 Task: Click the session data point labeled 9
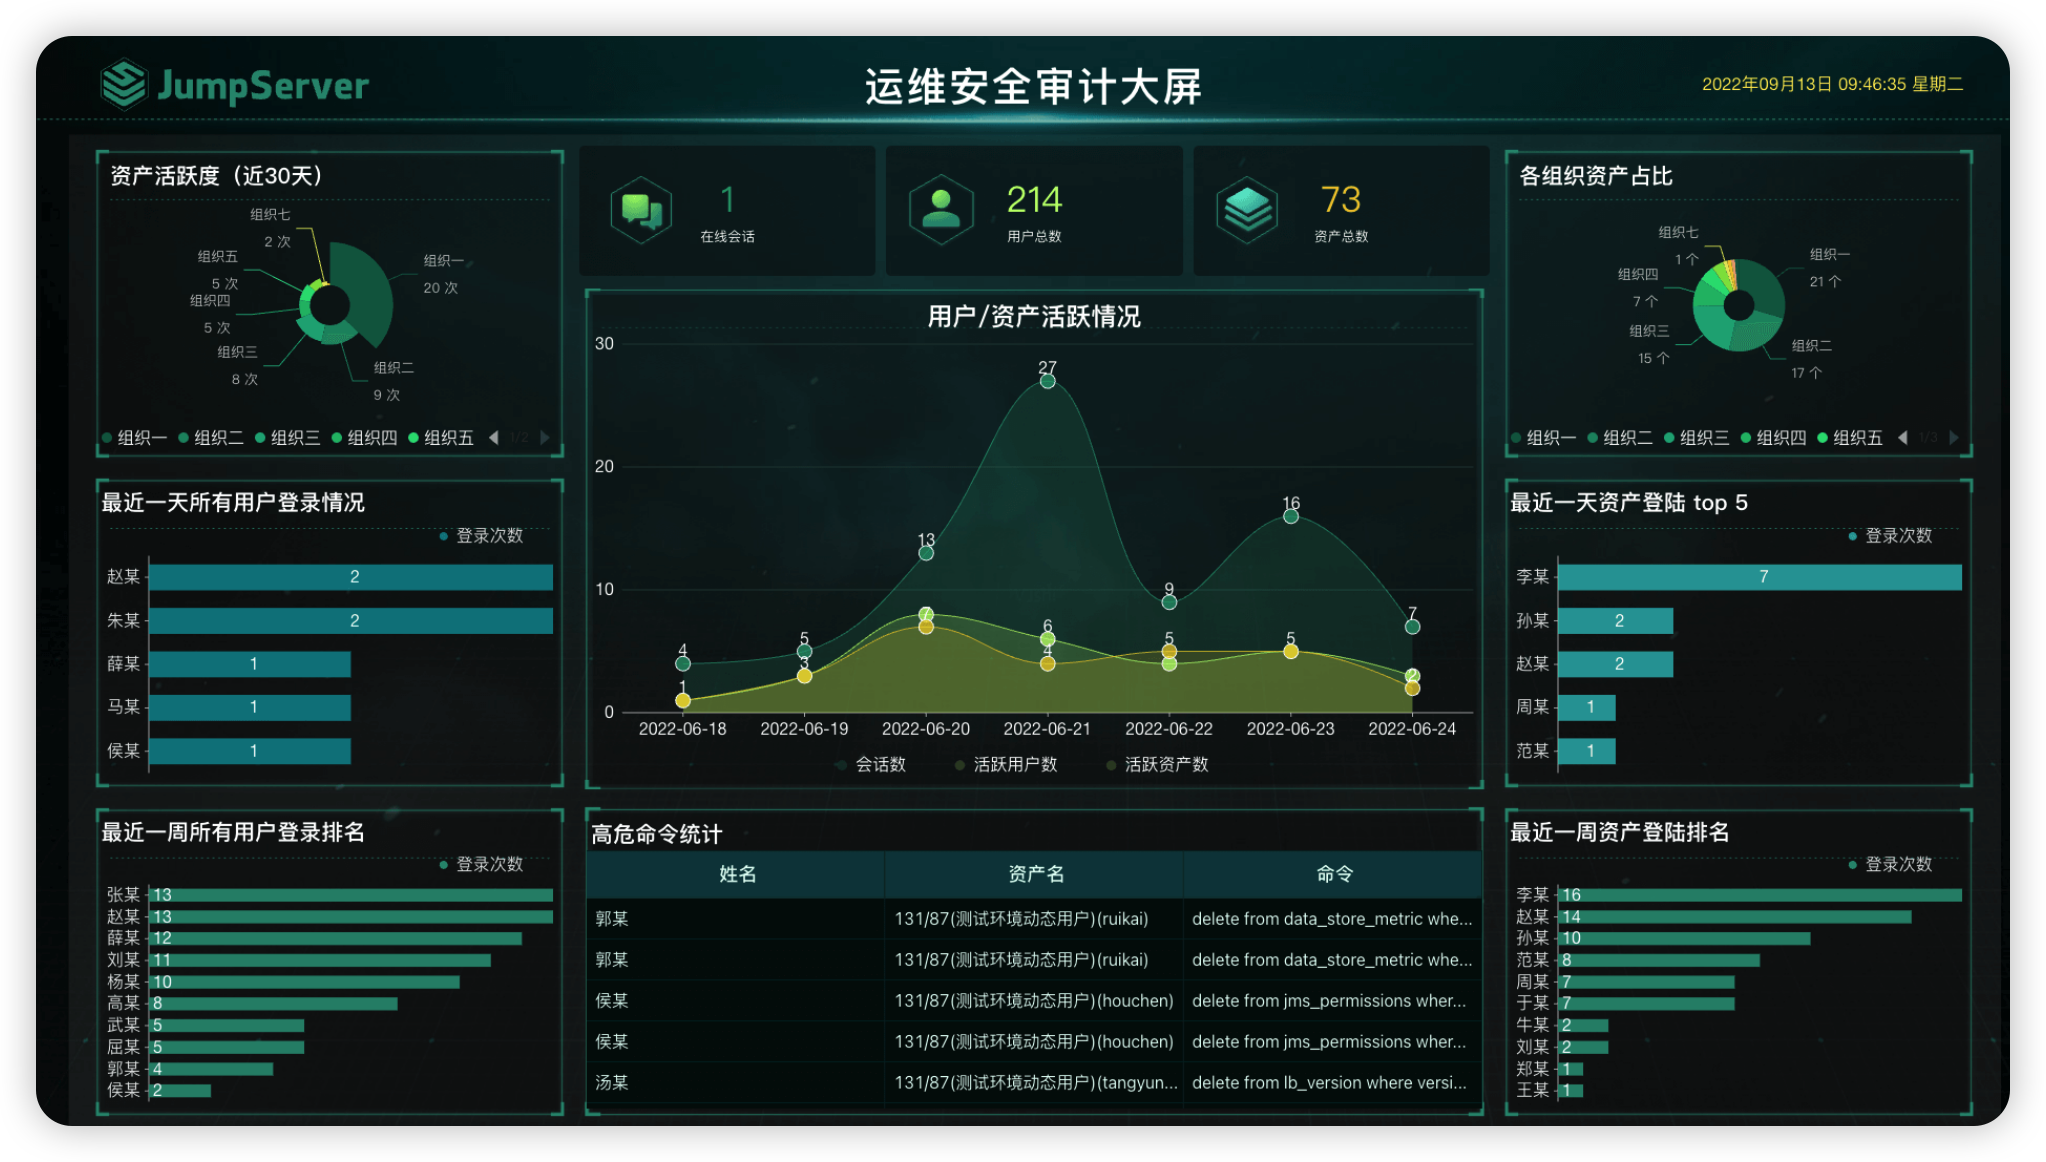point(1168,602)
